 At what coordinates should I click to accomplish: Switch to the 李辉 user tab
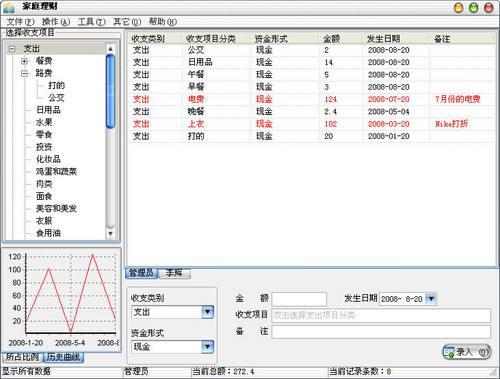click(x=174, y=273)
